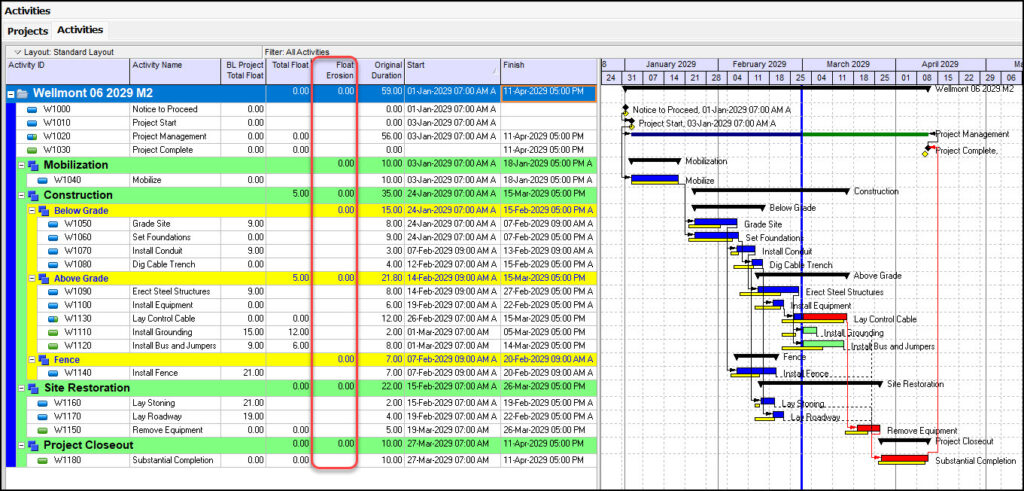The width and height of the screenshot is (1024, 491).
Task: Click the Finish column header
Action: click(549, 71)
